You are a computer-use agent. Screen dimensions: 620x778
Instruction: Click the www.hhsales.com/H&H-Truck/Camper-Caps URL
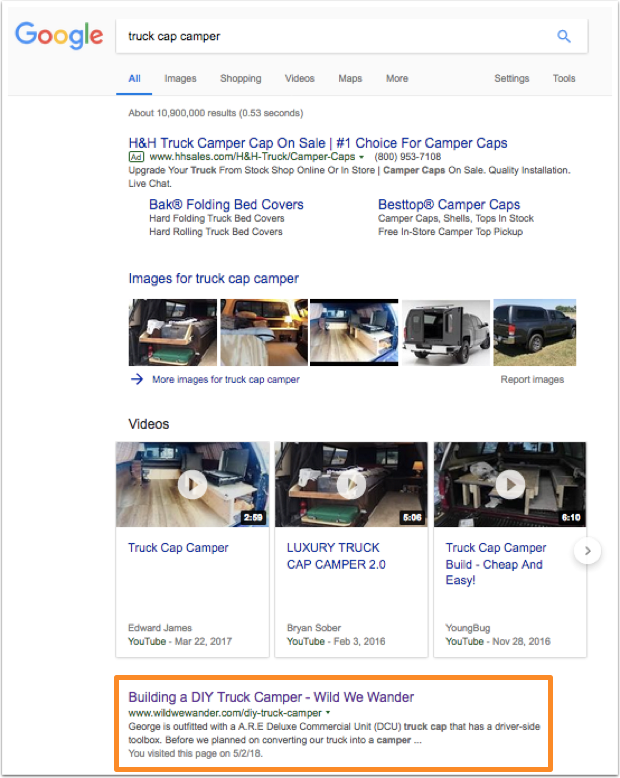pos(252,157)
